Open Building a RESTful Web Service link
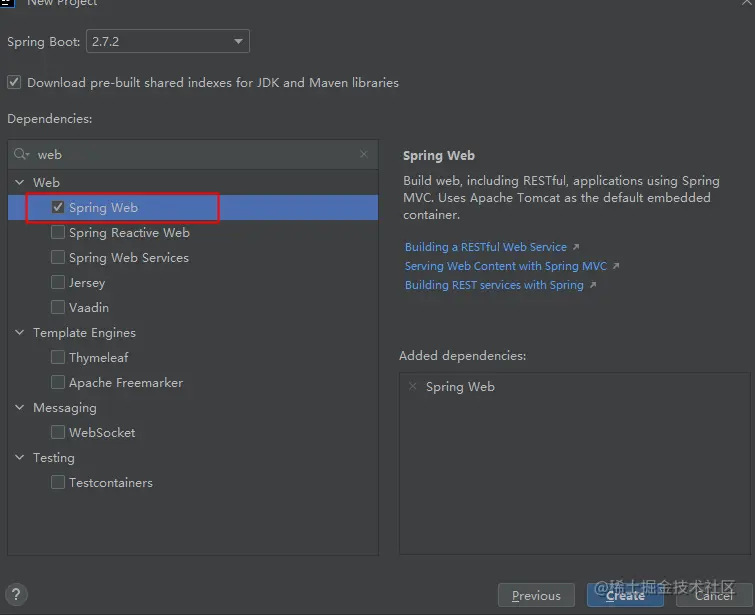The height and width of the screenshot is (615, 755). (486, 247)
